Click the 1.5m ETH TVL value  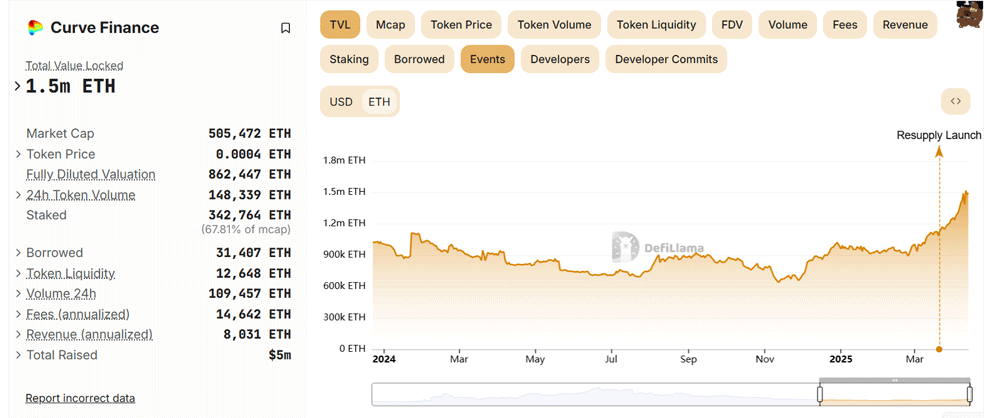tap(70, 87)
